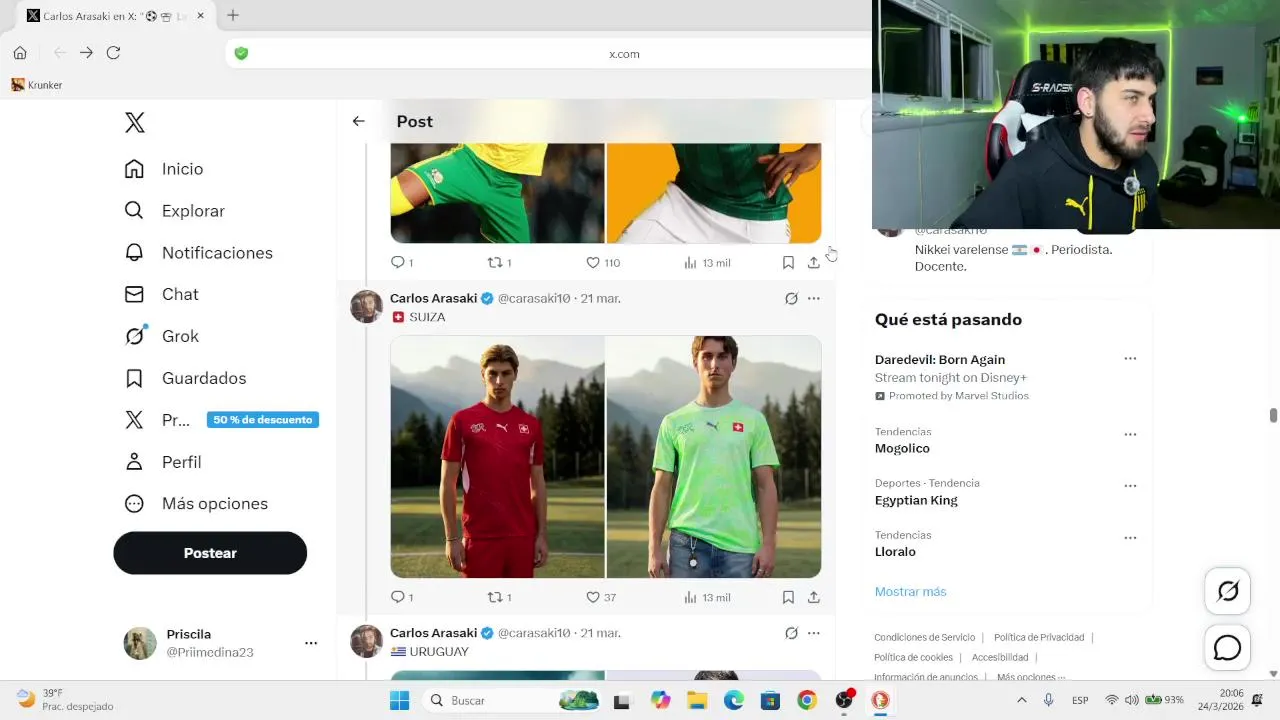Go to Inicio in sidebar
This screenshot has height=720, width=1280.
coord(164,169)
